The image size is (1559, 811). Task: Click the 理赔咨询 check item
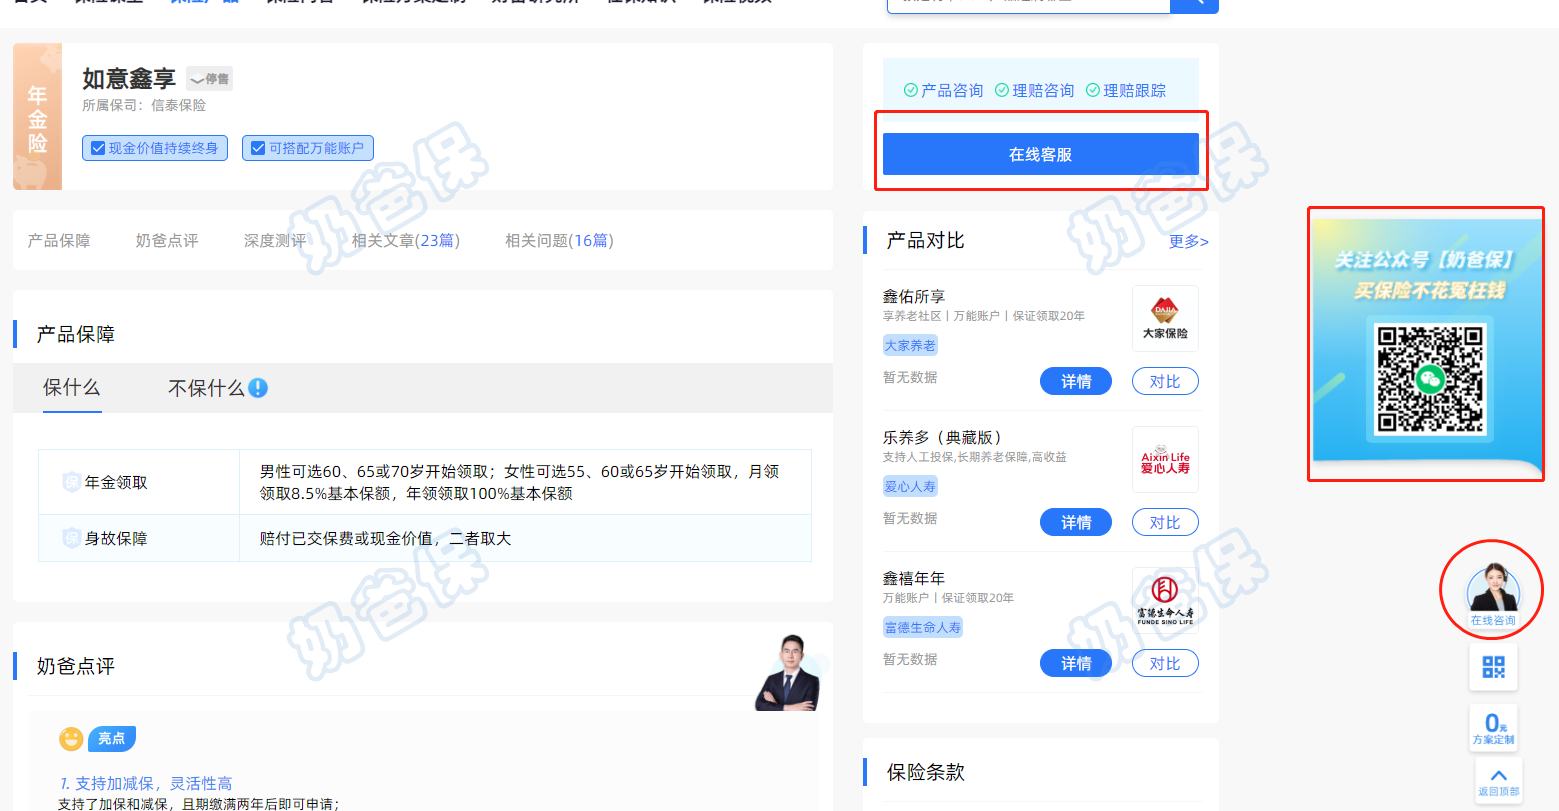(x=1034, y=90)
